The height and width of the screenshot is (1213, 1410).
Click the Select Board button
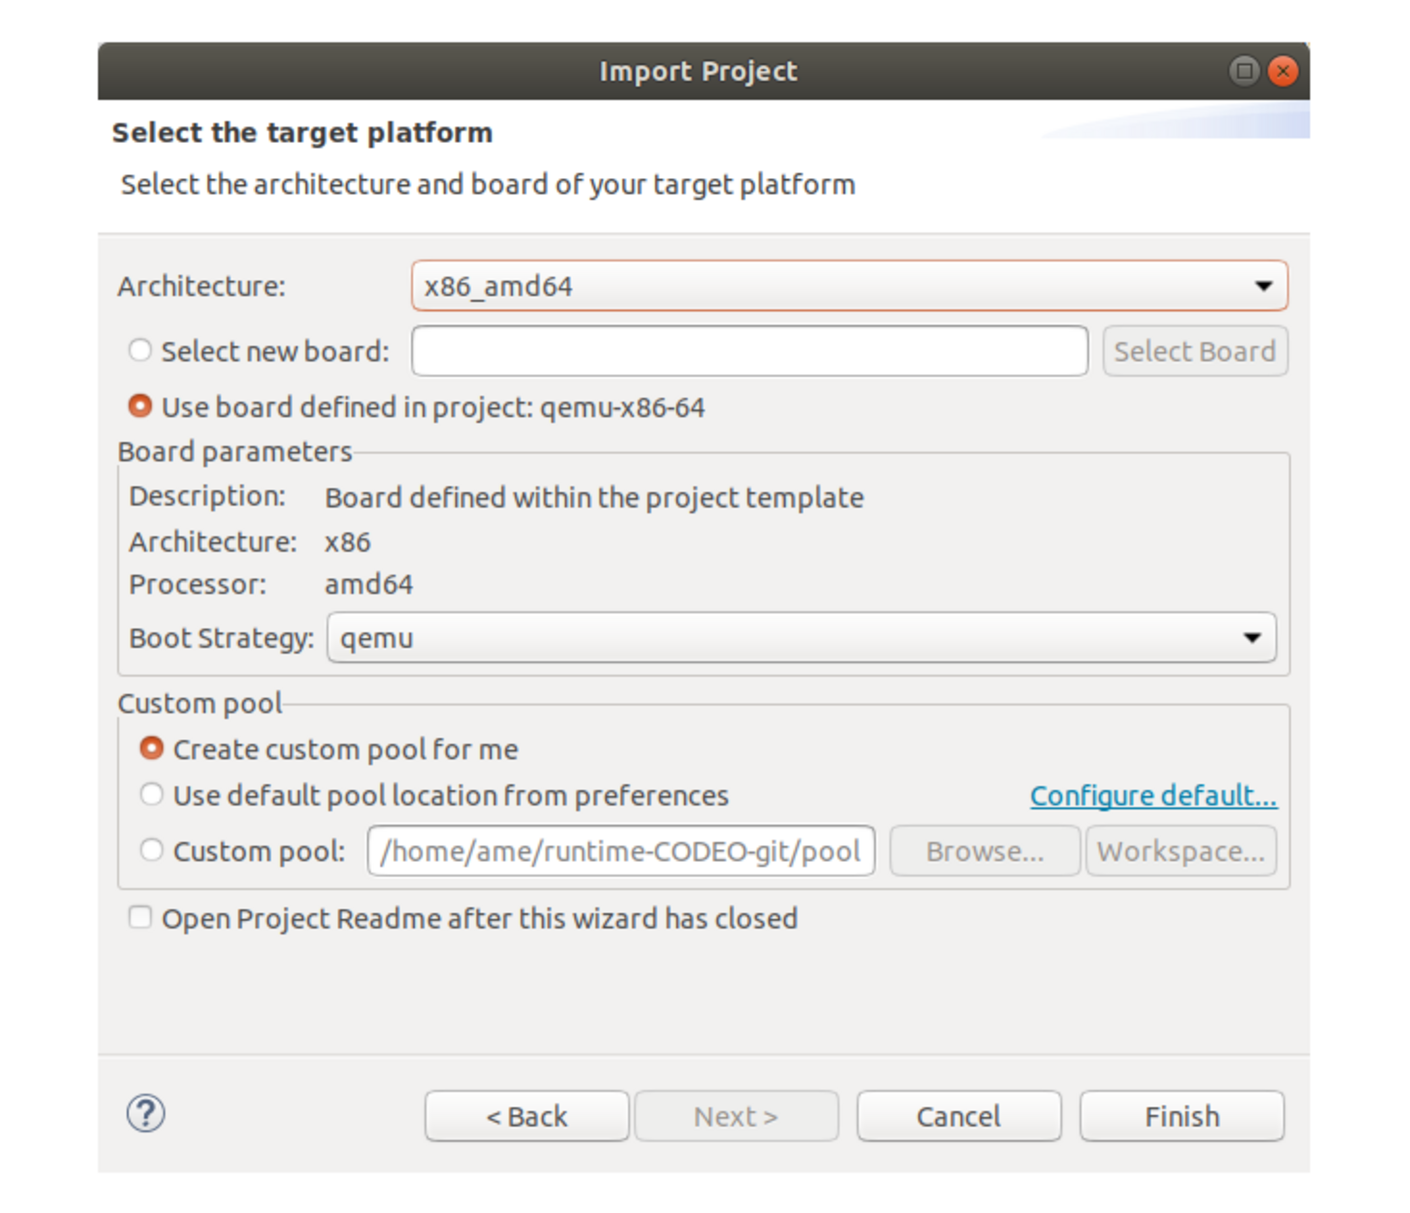pyautogui.click(x=1194, y=350)
